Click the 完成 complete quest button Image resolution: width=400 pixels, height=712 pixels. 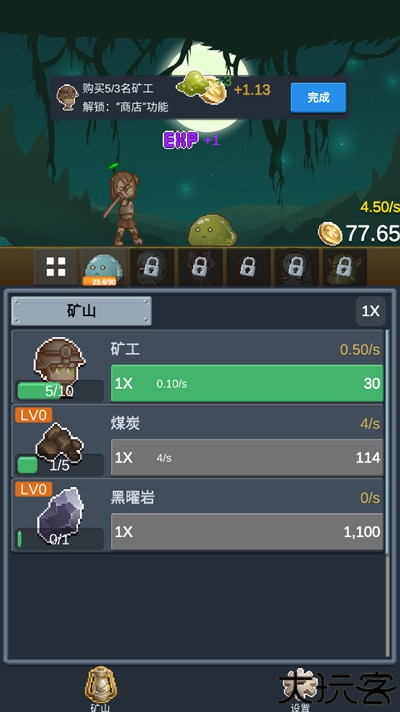[318, 97]
